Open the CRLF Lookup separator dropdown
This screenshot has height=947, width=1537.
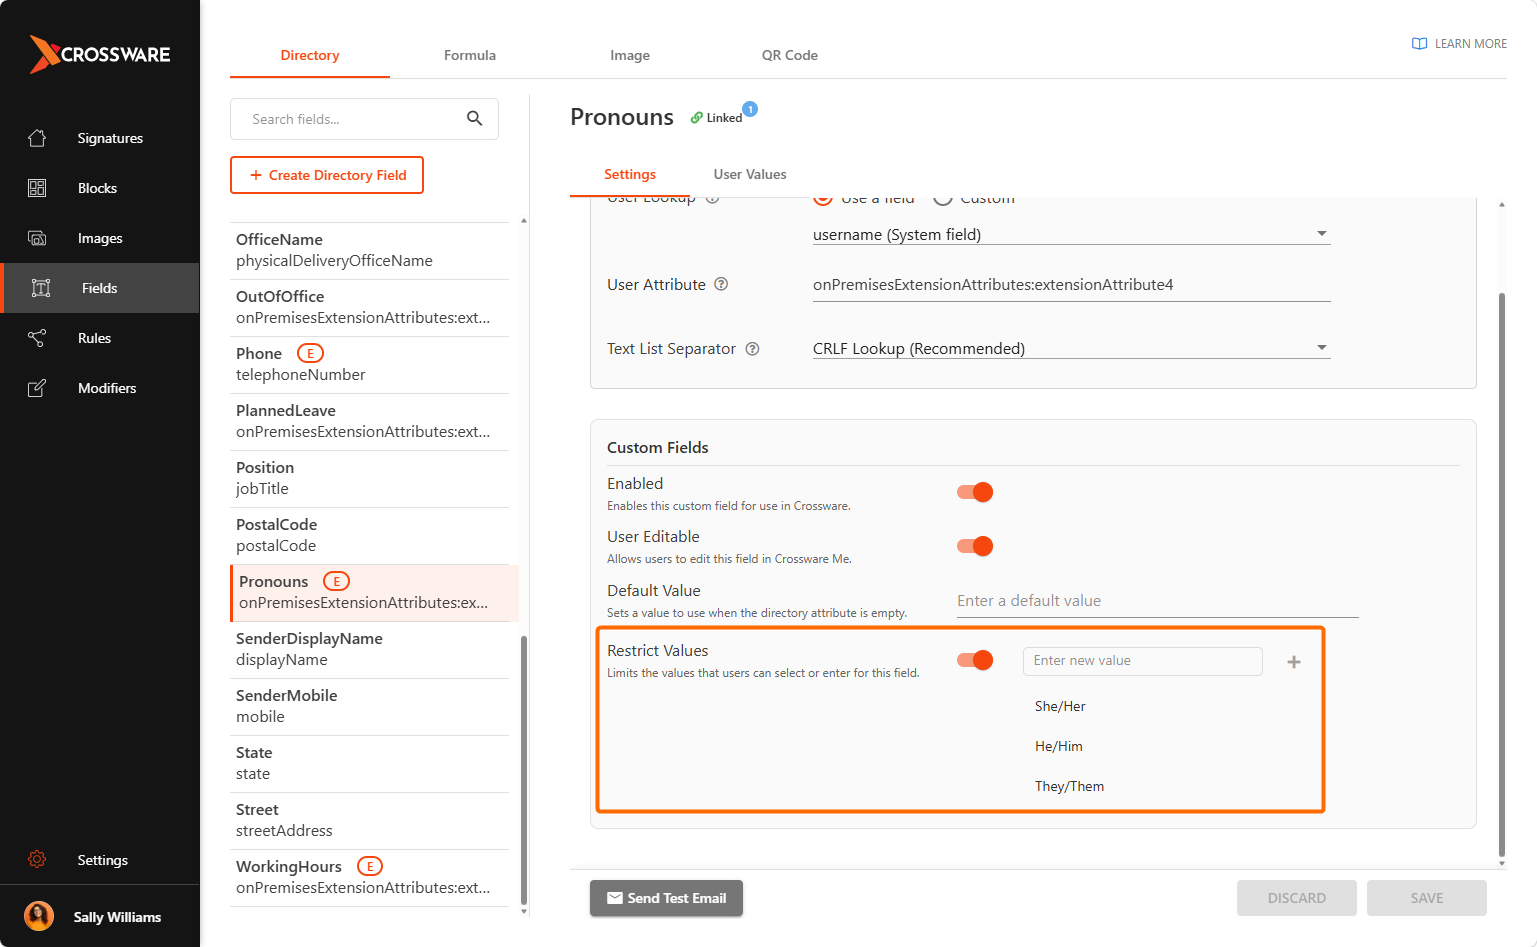click(1071, 348)
